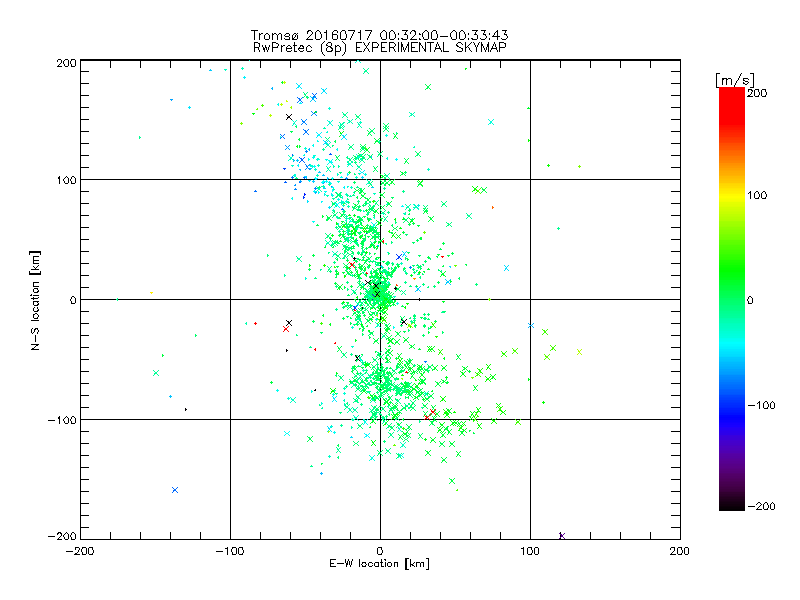Click the isolated blue X marker in lower-left quadrant
This screenshot has height=600, width=800.
tap(175, 490)
